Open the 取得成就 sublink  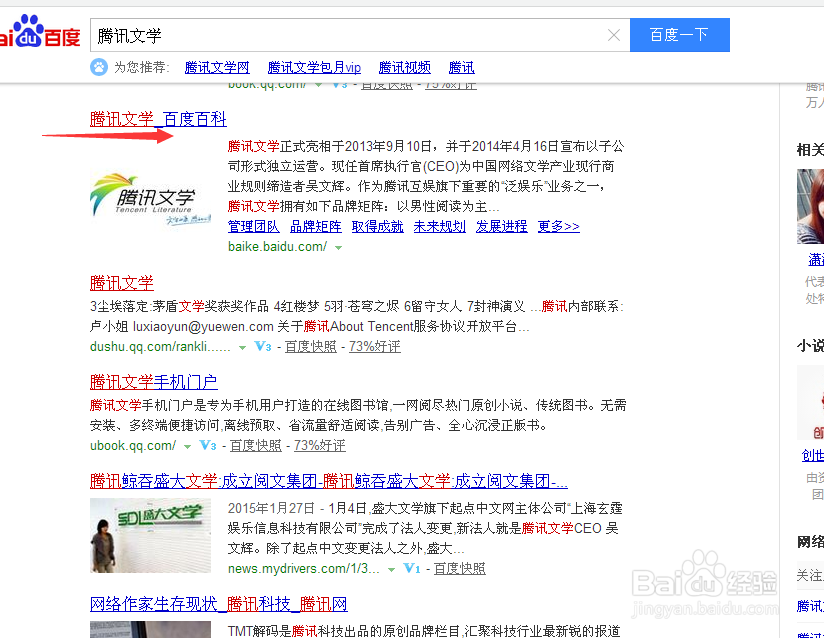(x=377, y=227)
